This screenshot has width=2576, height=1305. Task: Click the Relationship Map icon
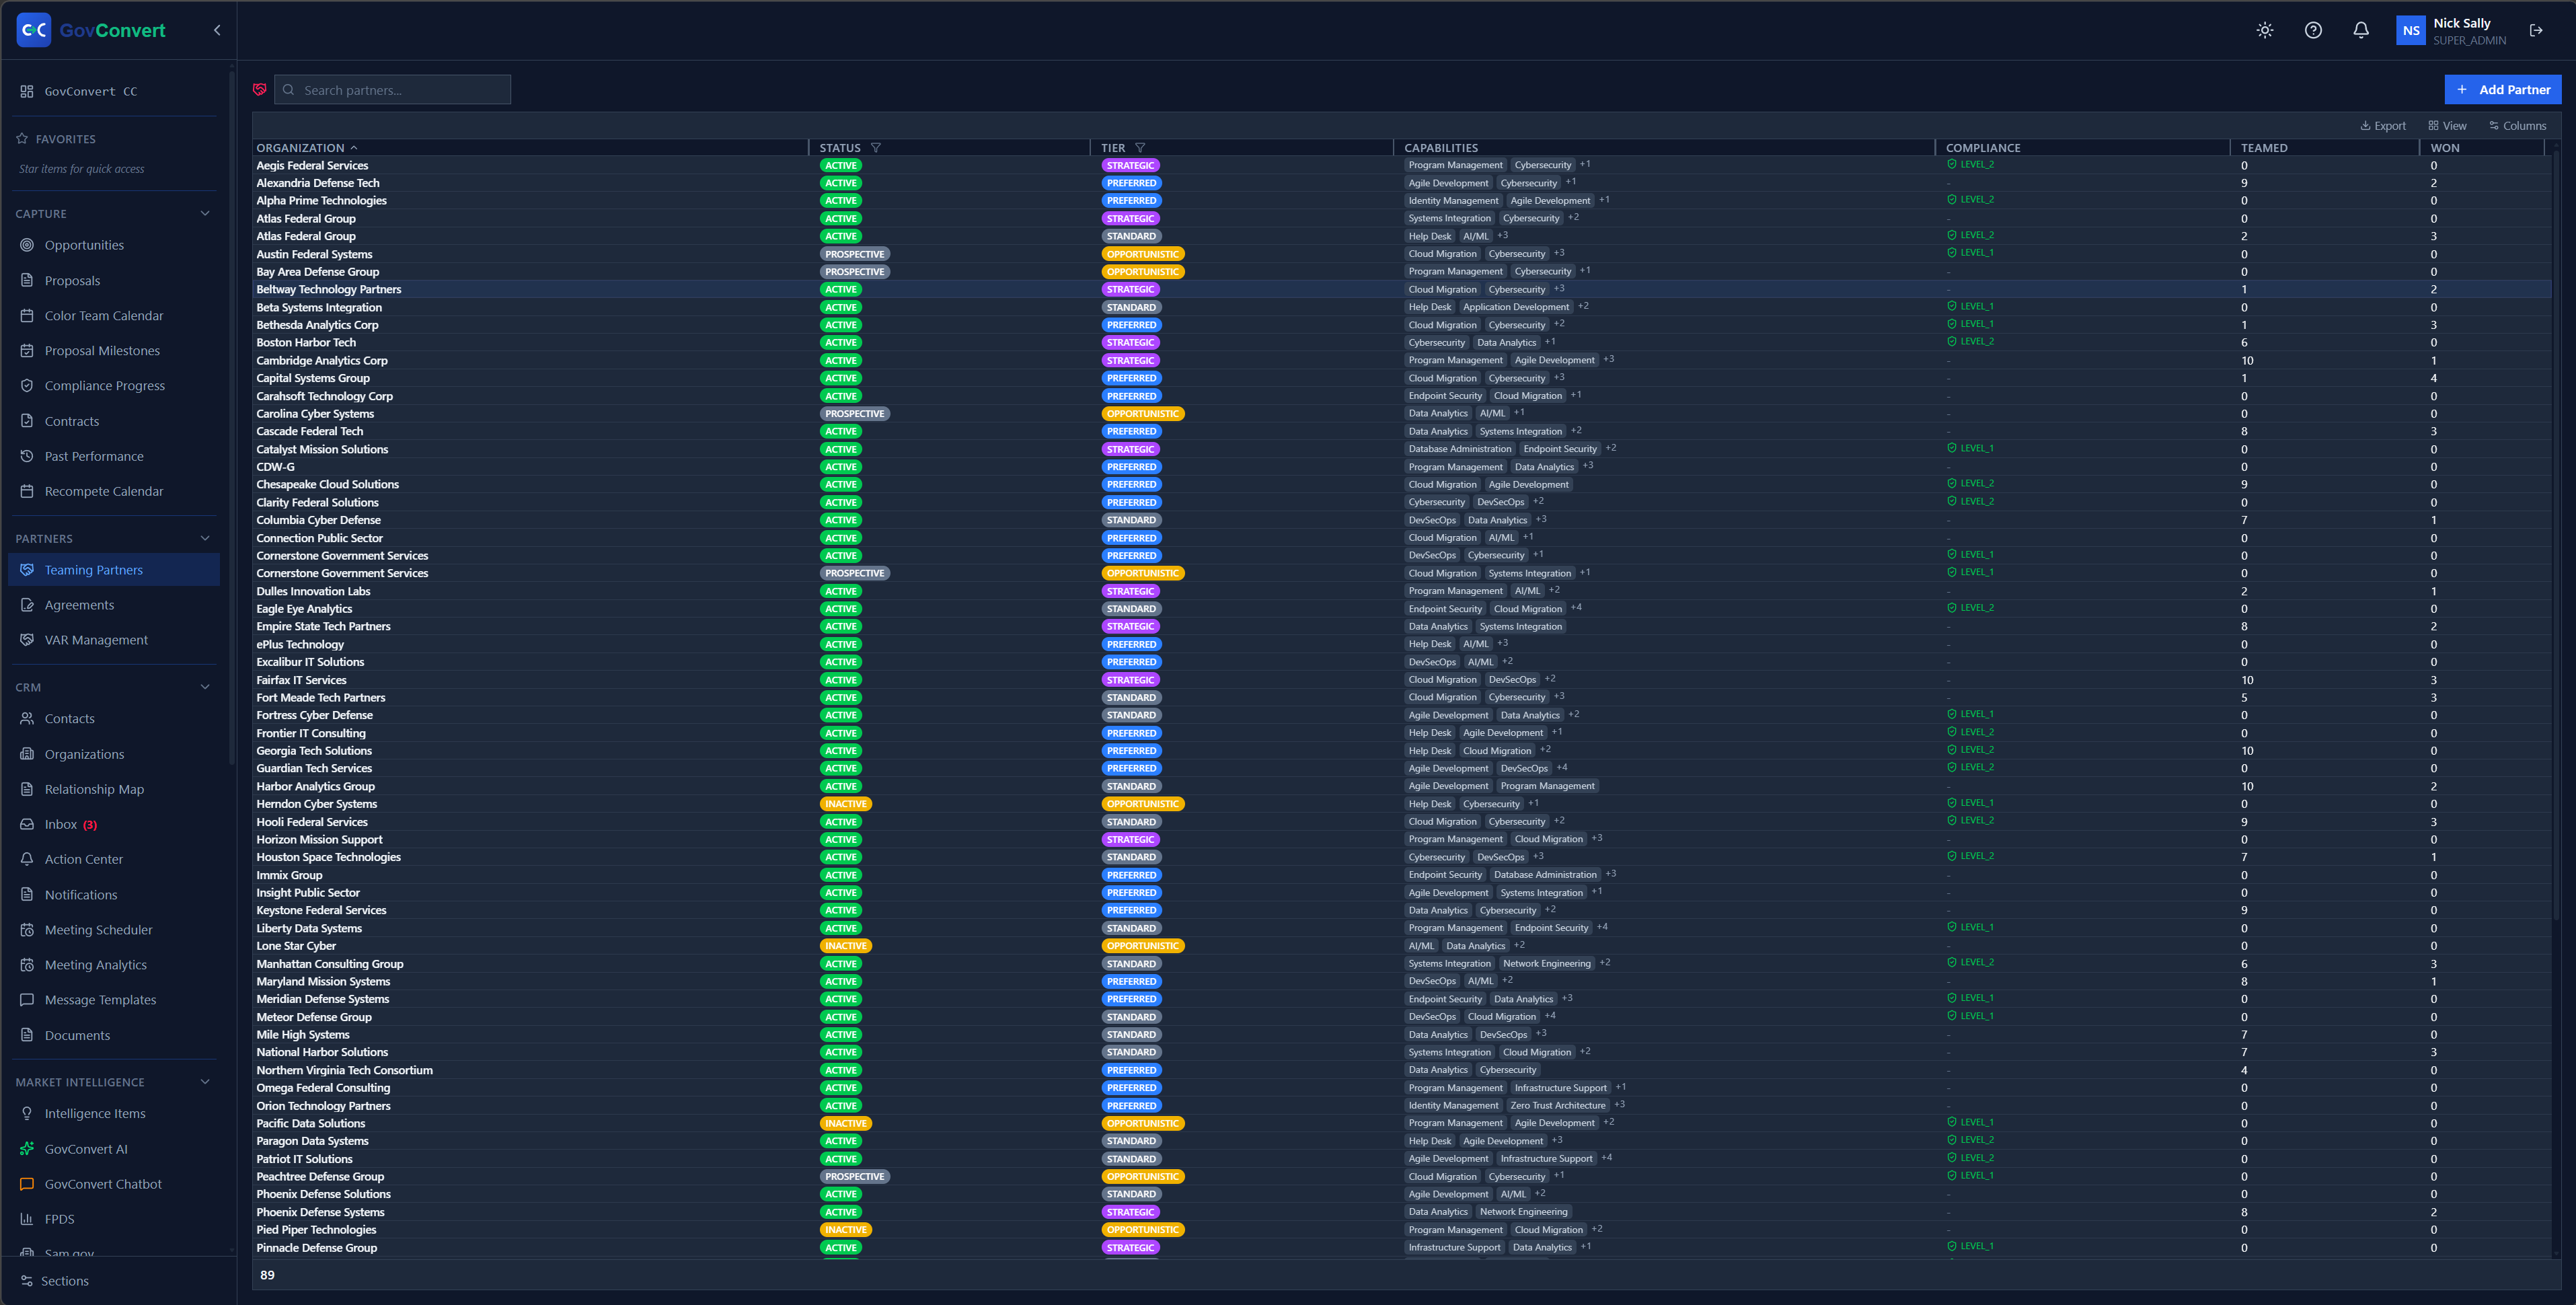[27, 789]
